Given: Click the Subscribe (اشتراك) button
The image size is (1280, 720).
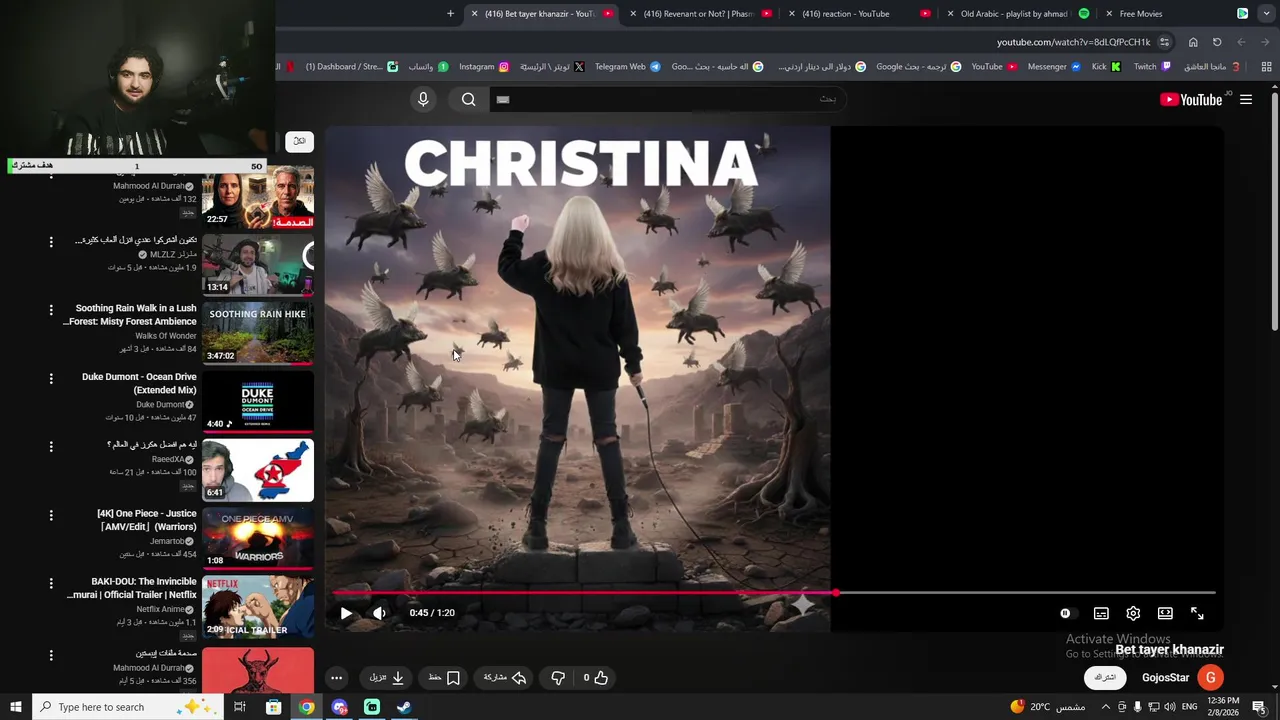Looking at the screenshot, I should tap(1105, 677).
